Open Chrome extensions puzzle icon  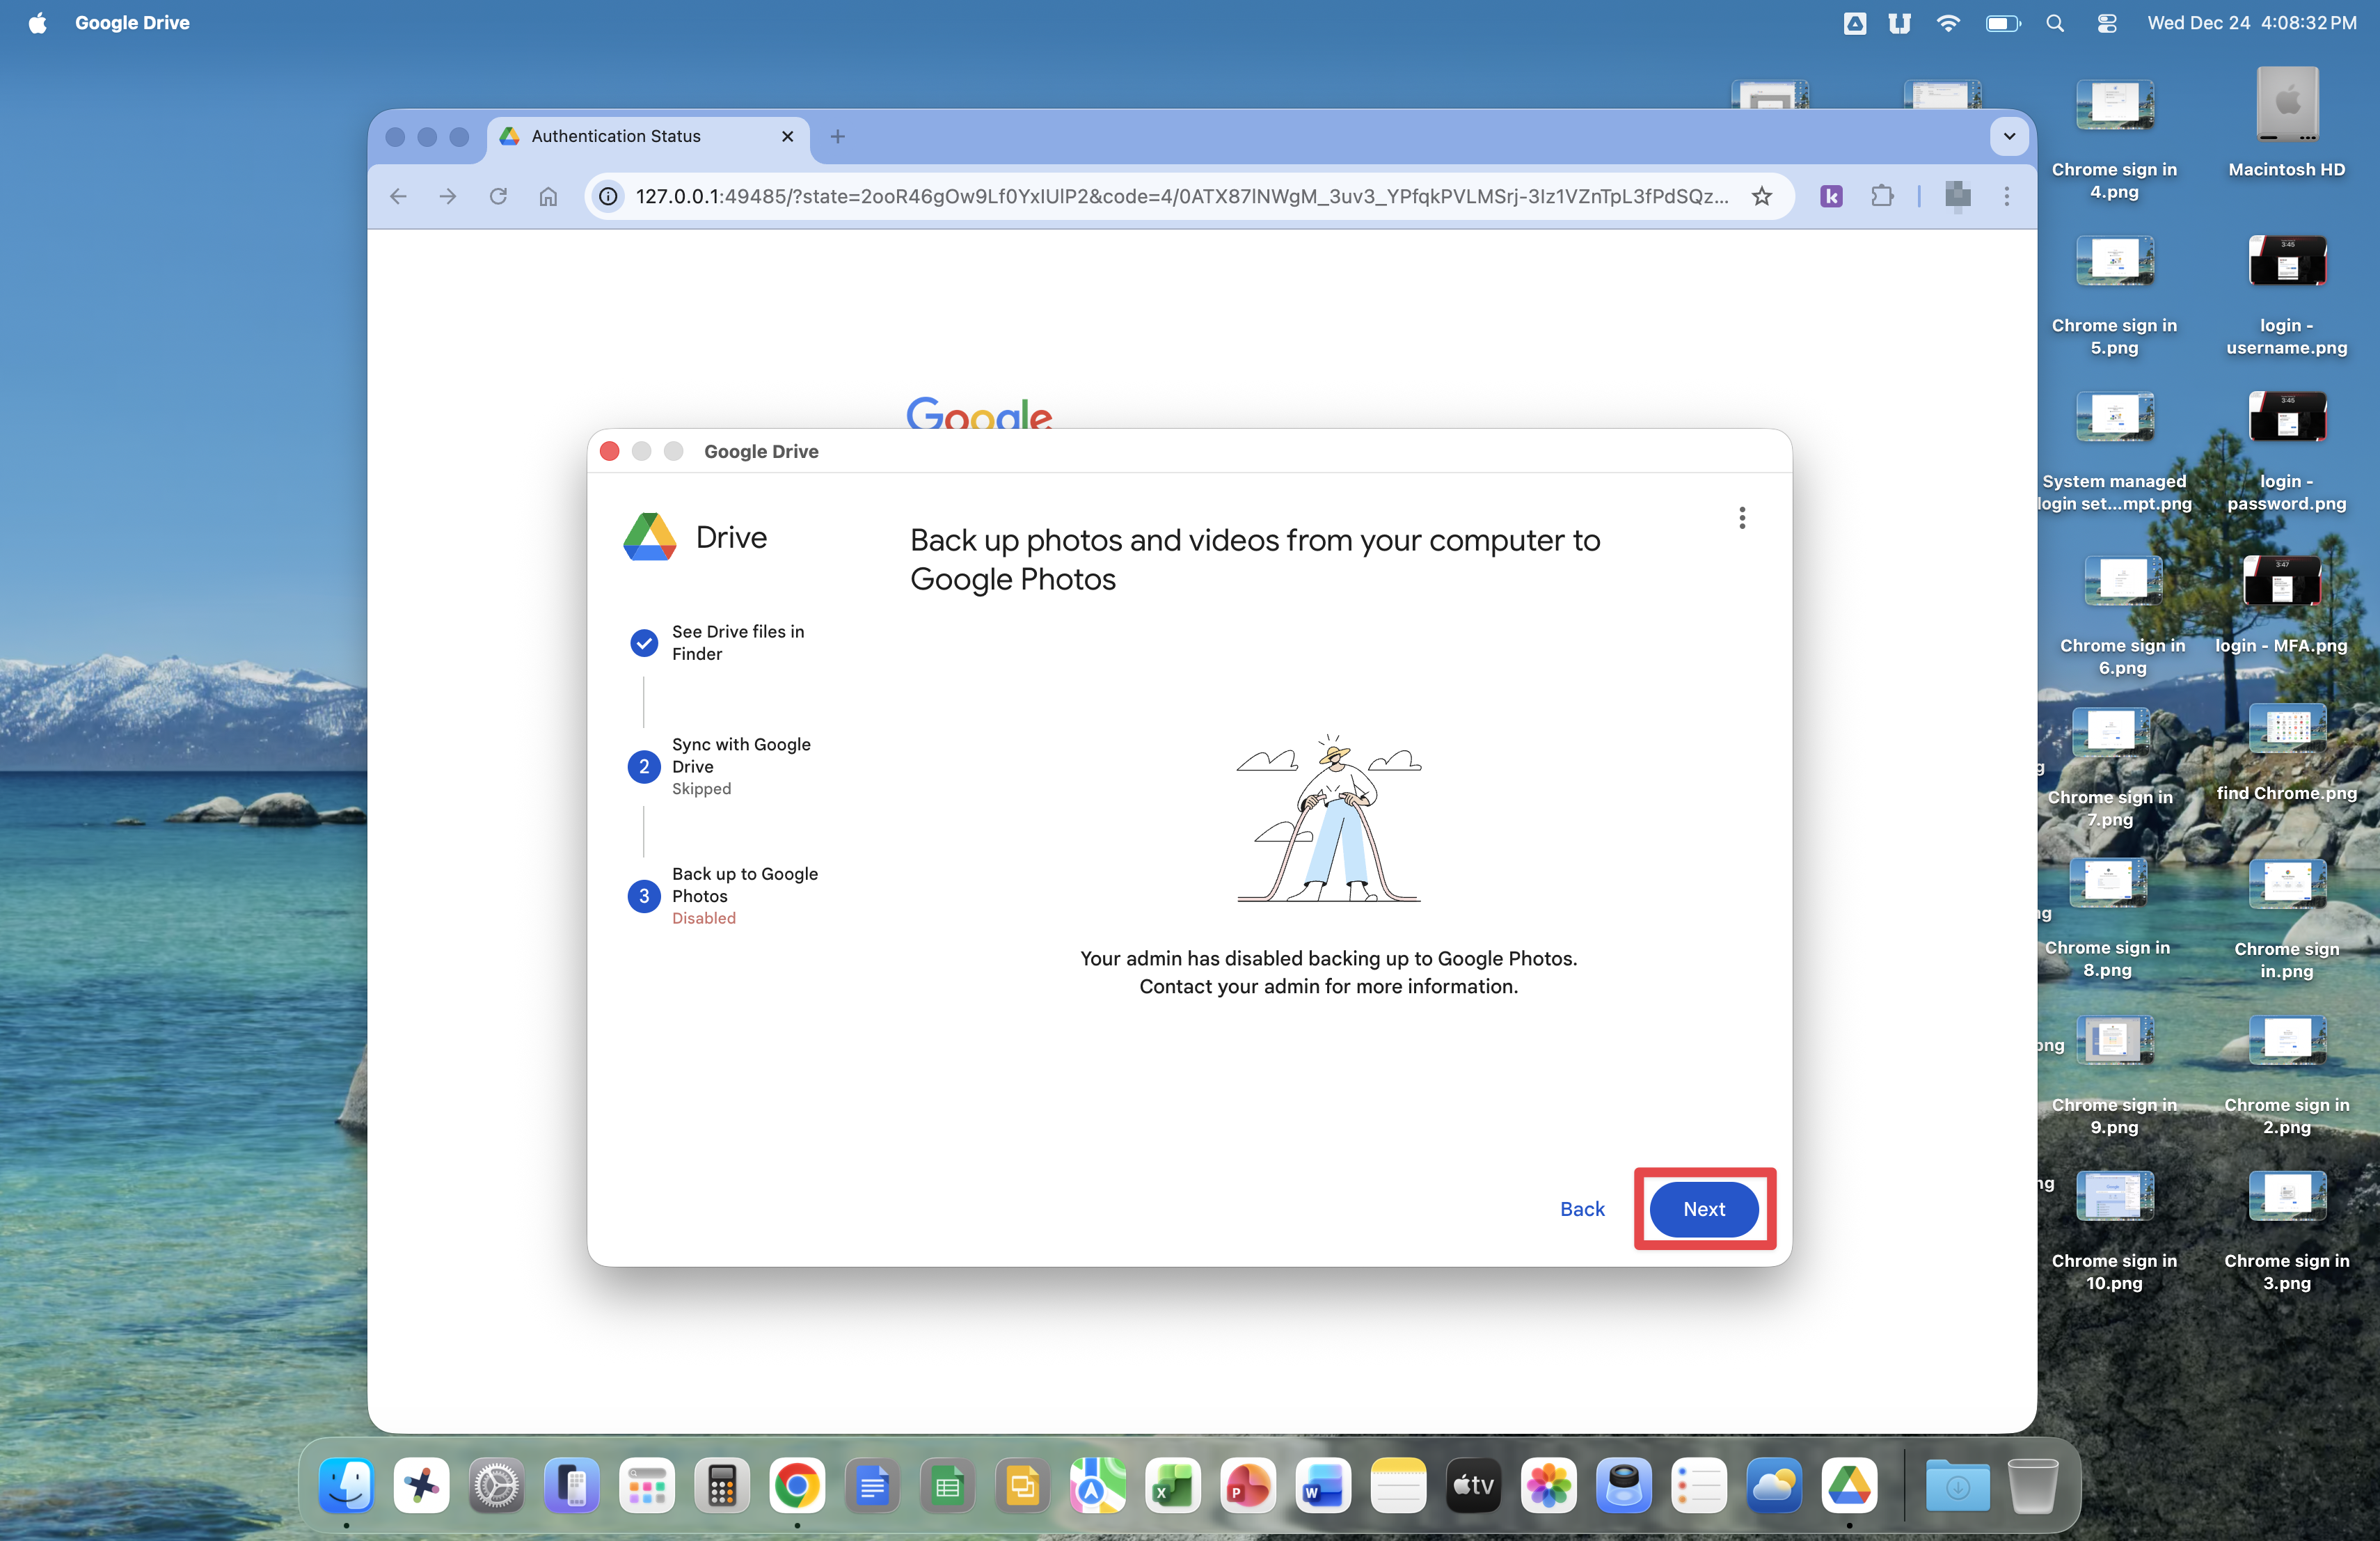pos(1882,196)
